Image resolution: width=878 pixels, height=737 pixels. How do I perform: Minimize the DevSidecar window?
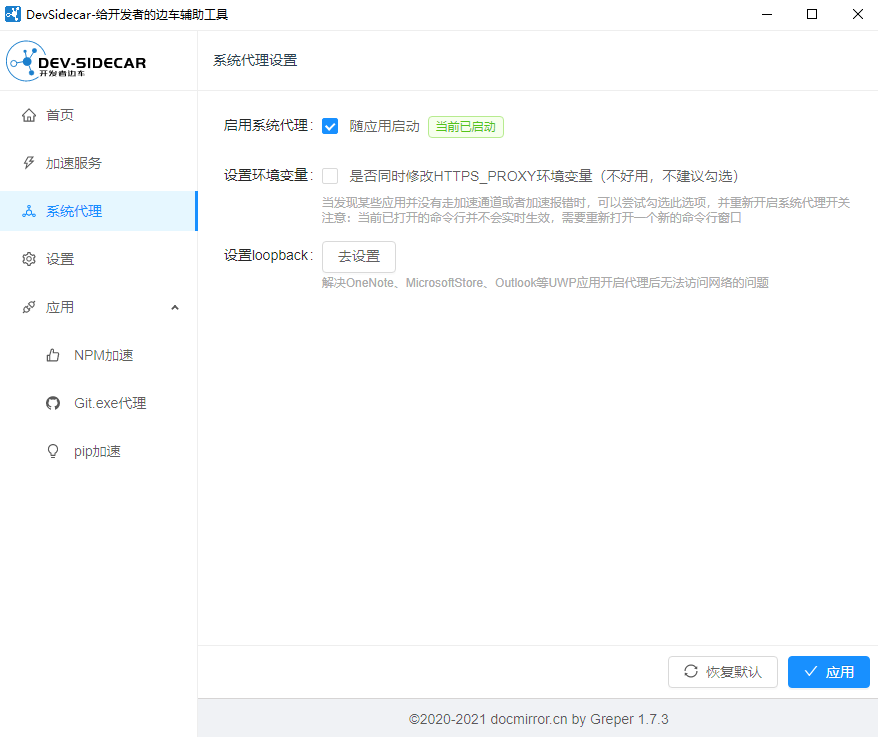tap(767, 15)
